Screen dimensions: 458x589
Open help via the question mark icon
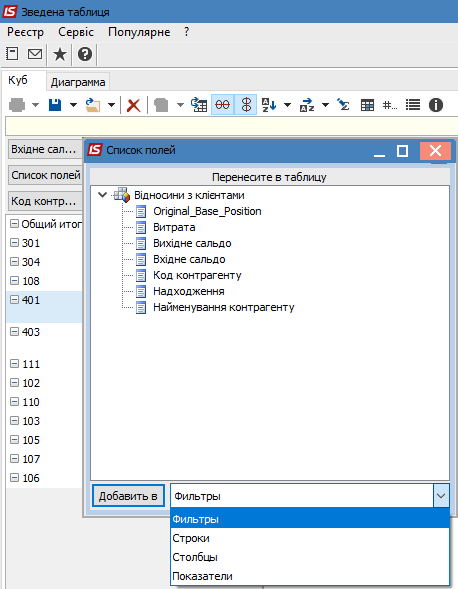coord(85,54)
